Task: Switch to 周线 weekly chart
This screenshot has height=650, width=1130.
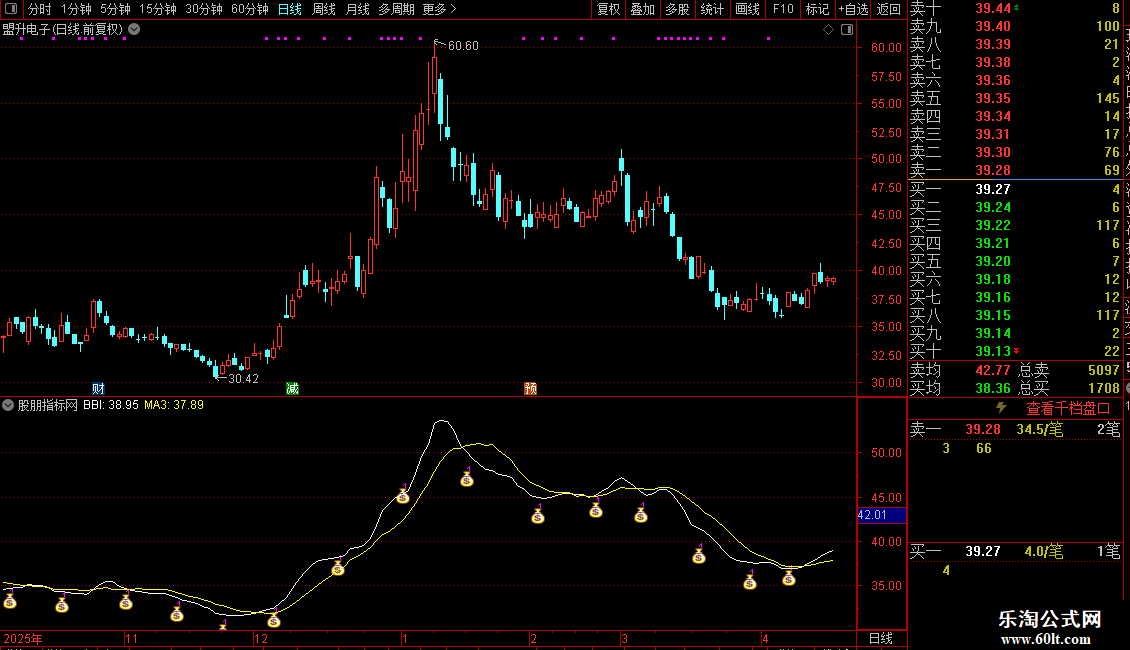Action: pyautogui.click(x=324, y=9)
